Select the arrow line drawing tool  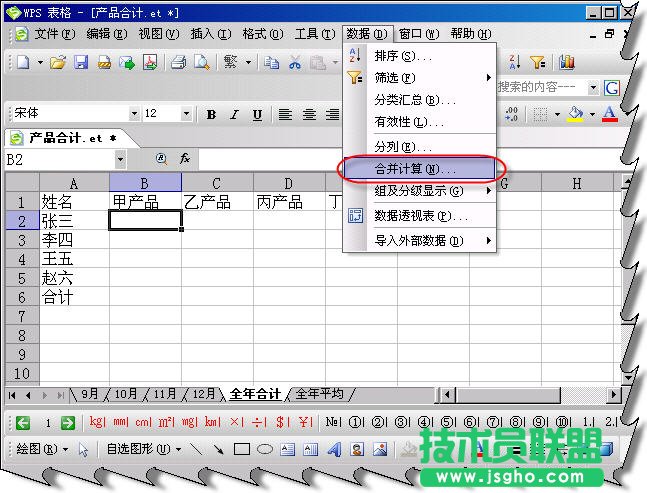219,449
